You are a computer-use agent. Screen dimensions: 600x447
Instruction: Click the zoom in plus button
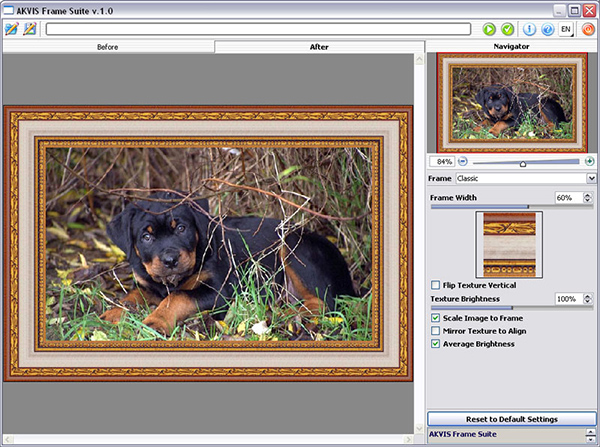[589, 161]
